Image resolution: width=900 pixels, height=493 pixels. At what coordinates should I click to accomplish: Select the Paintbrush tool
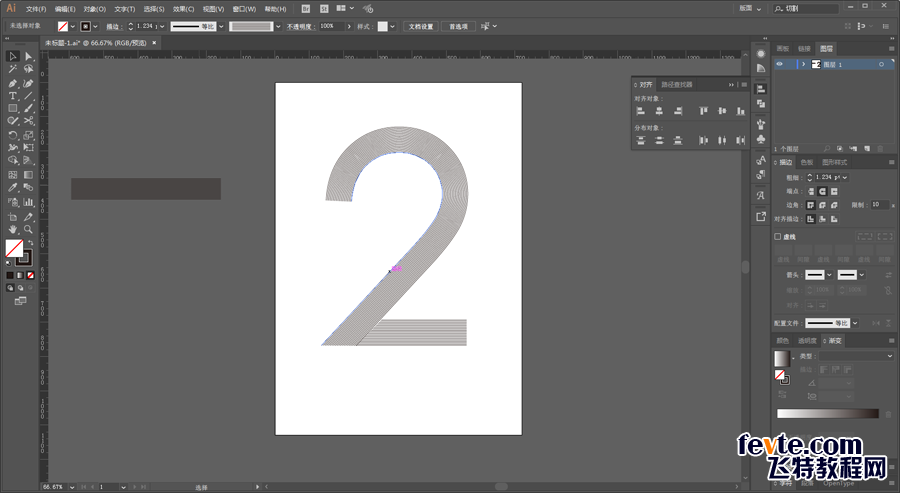pos(28,108)
